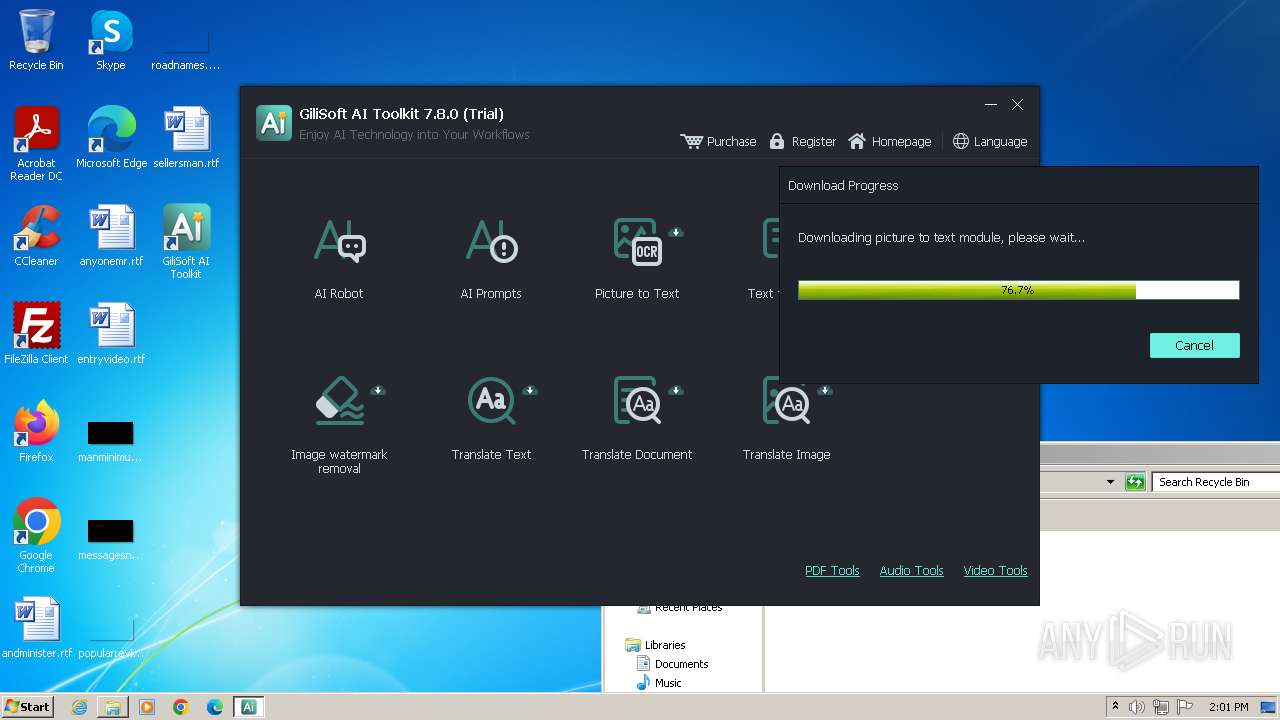Open Google Chrome desktop shortcut
1280x720 pixels.
pos(36,536)
